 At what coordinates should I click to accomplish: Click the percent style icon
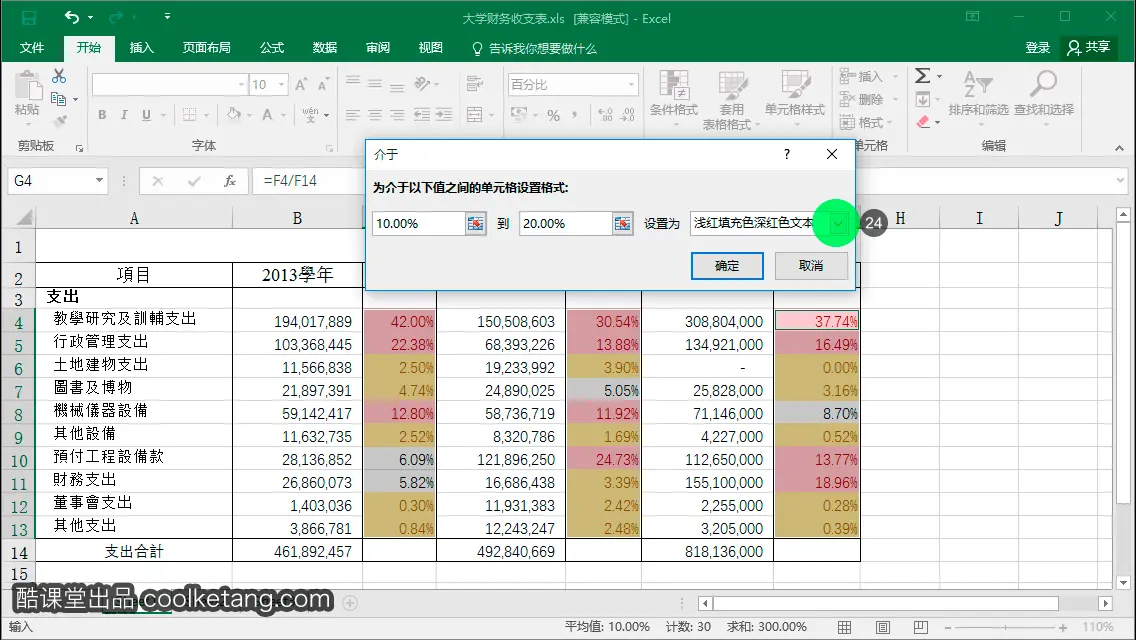pos(554,115)
